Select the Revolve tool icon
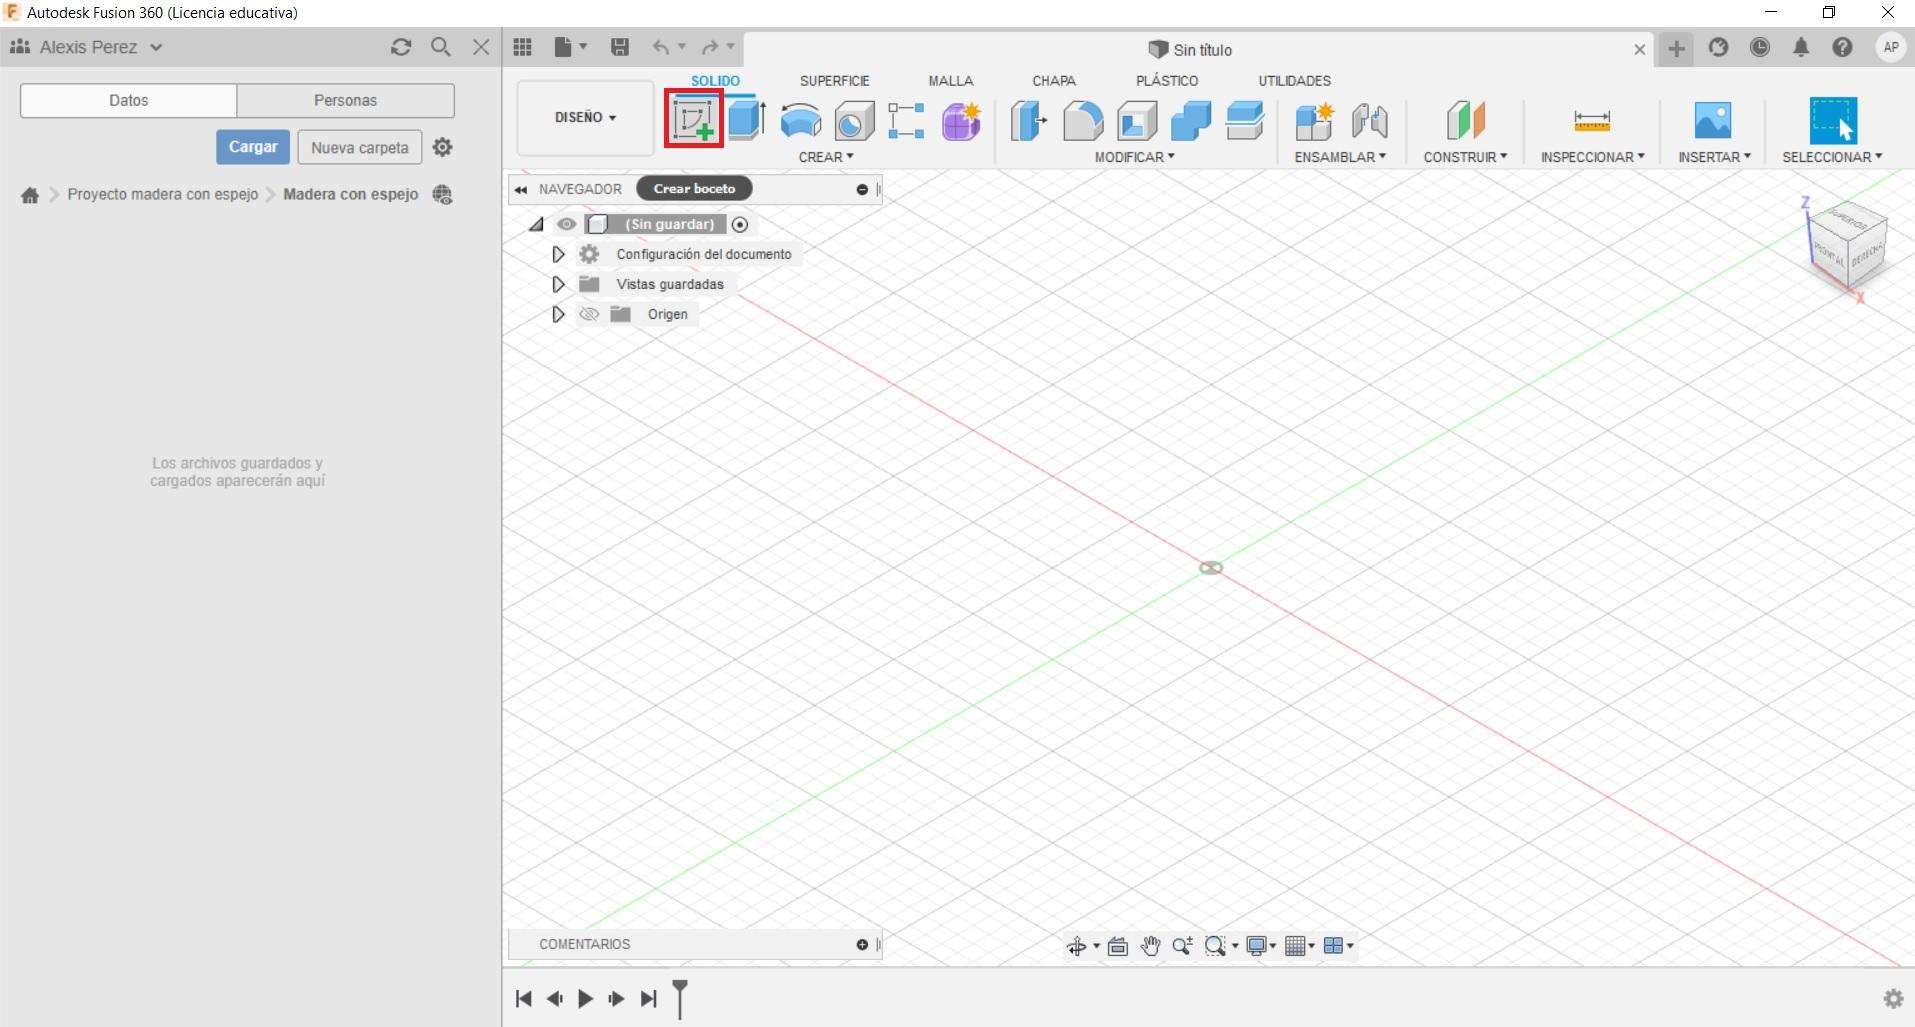Image resolution: width=1915 pixels, height=1027 pixels. (x=800, y=120)
